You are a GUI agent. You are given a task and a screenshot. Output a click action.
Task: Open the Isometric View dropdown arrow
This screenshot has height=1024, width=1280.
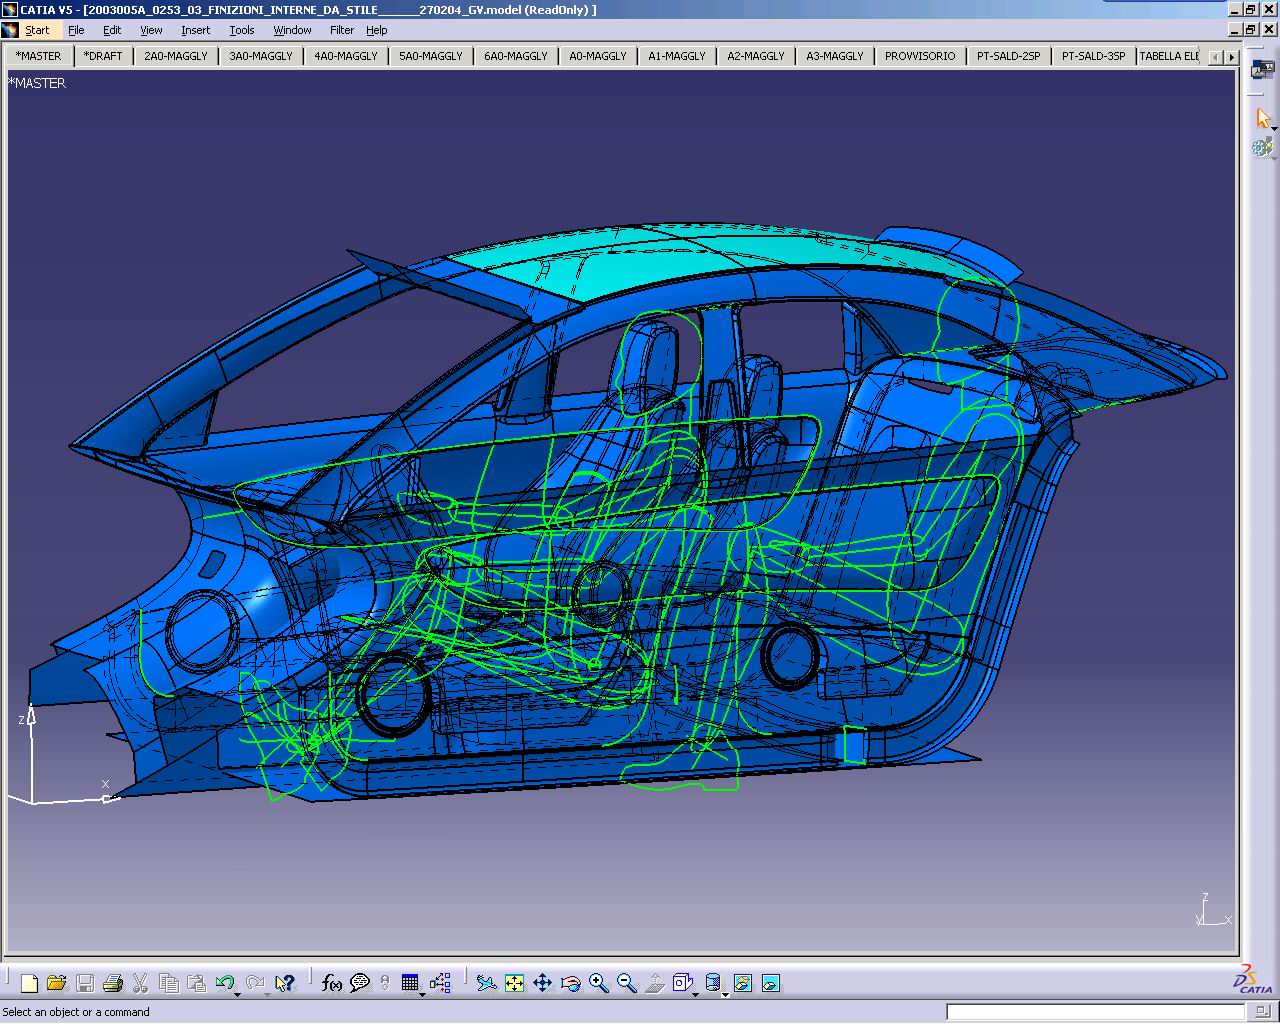[694, 993]
